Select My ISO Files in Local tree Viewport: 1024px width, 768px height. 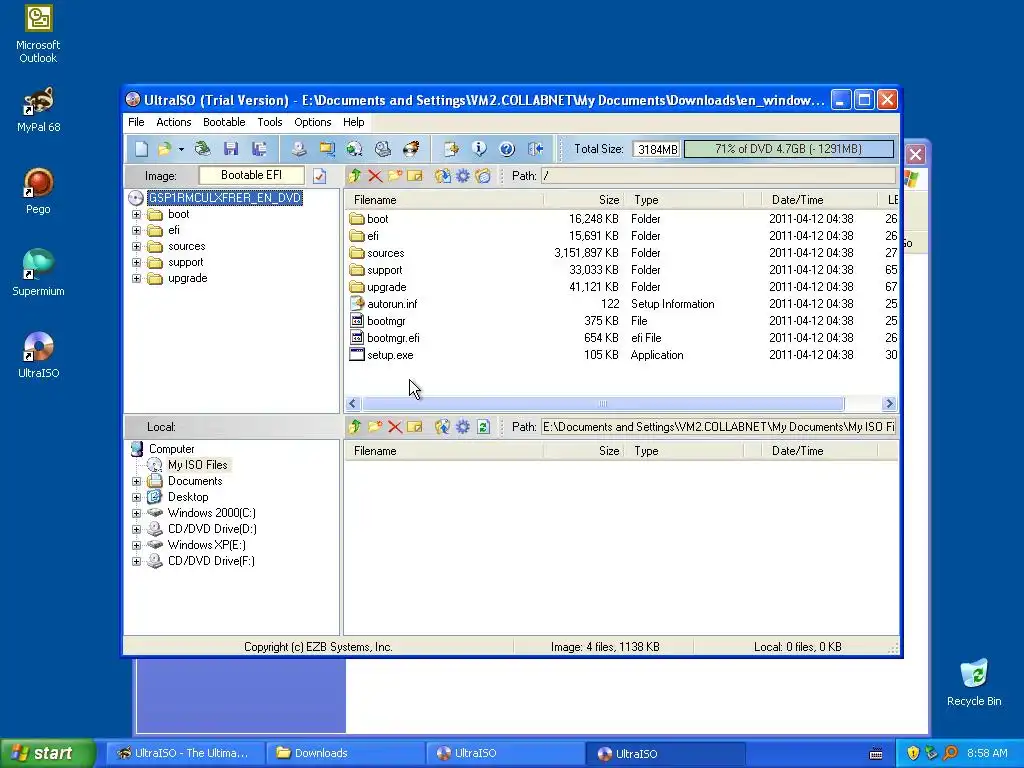click(197, 465)
